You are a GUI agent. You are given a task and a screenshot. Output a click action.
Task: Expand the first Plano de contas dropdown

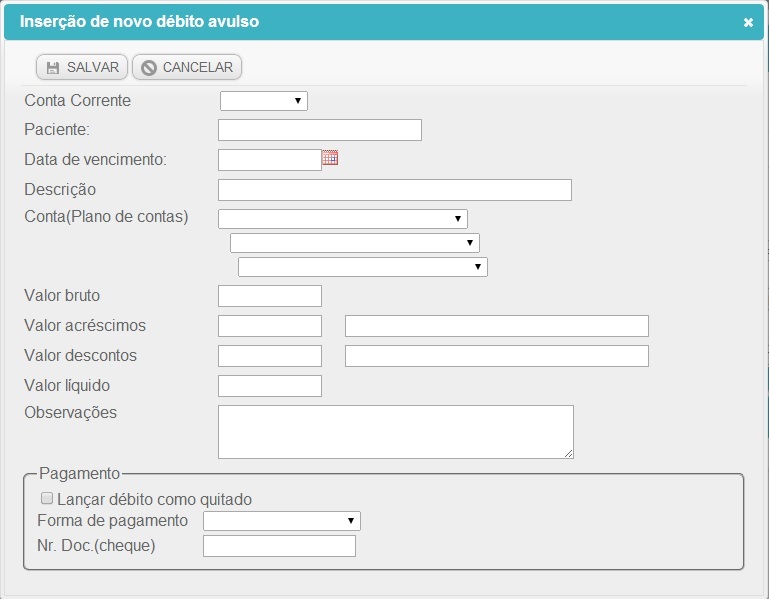click(343, 219)
